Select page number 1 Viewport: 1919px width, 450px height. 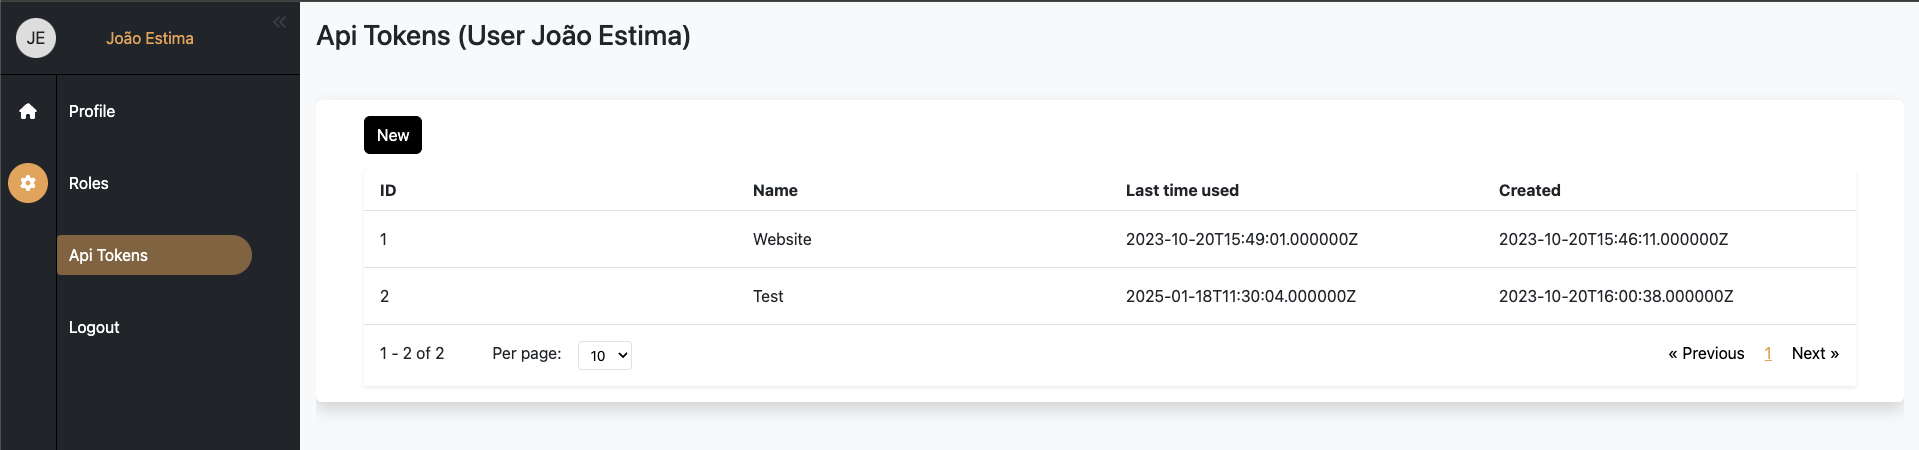click(x=1768, y=353)
